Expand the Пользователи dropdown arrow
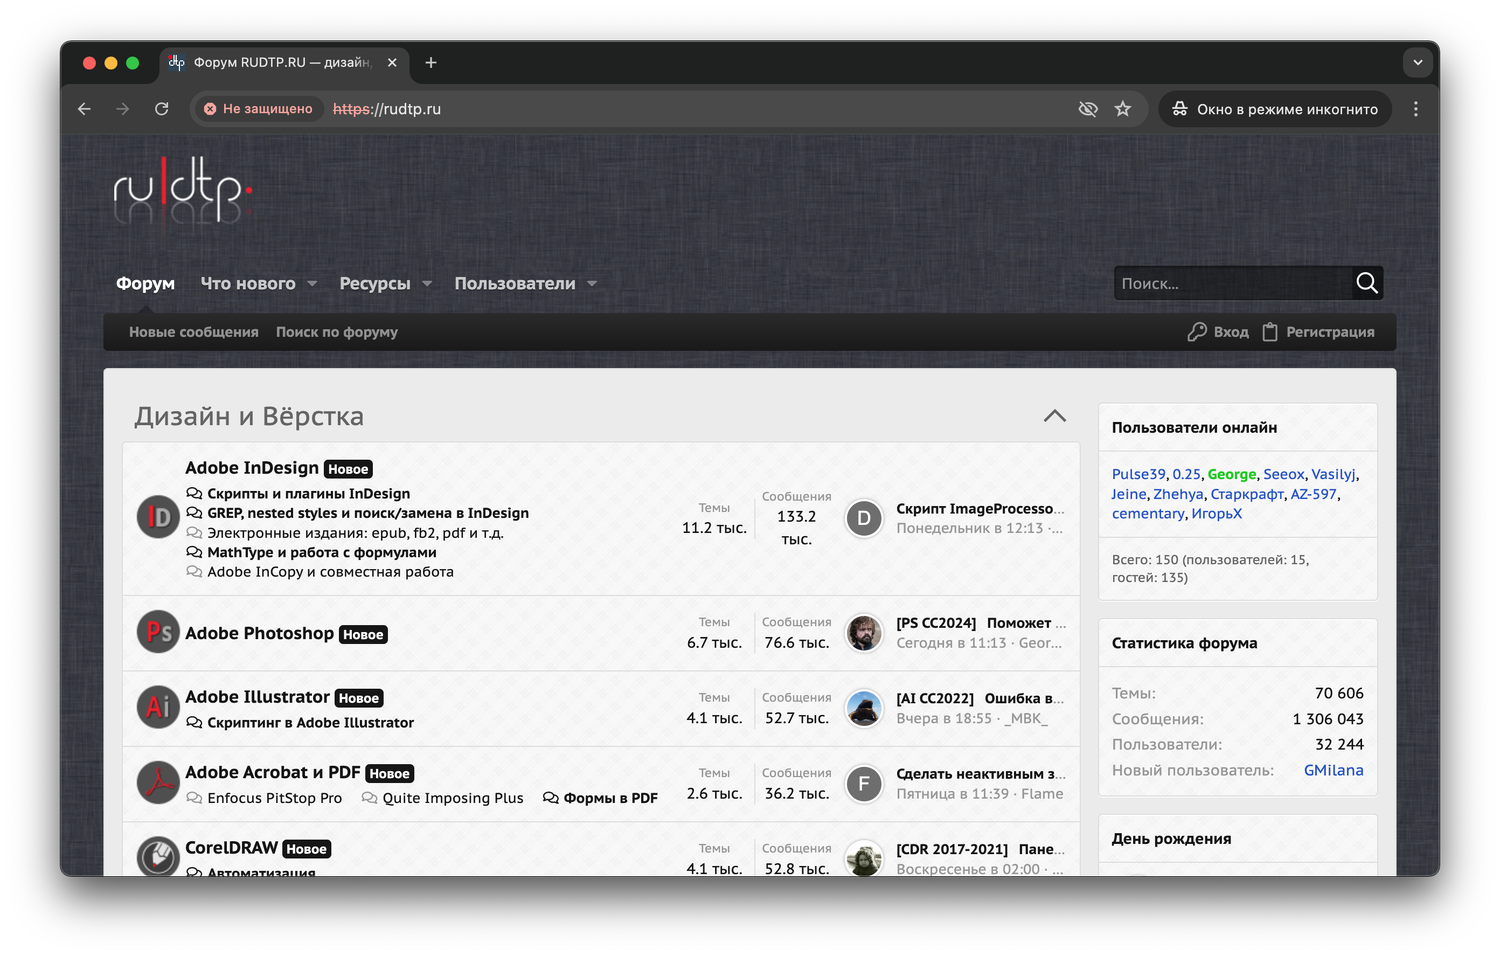Viewport: 1500px width, 956px height. [x=592, y=284]
